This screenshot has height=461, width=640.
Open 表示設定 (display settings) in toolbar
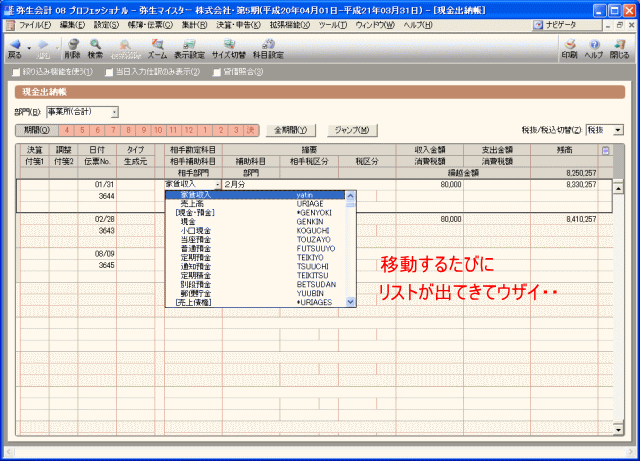click(x=189, y=49)
